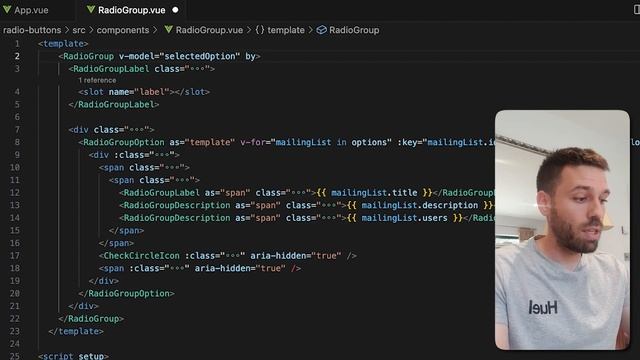The width and height of the screenshot is (640, 360).
Task: Click 'mailingList.title' interpolation
Action: [374, 193]
